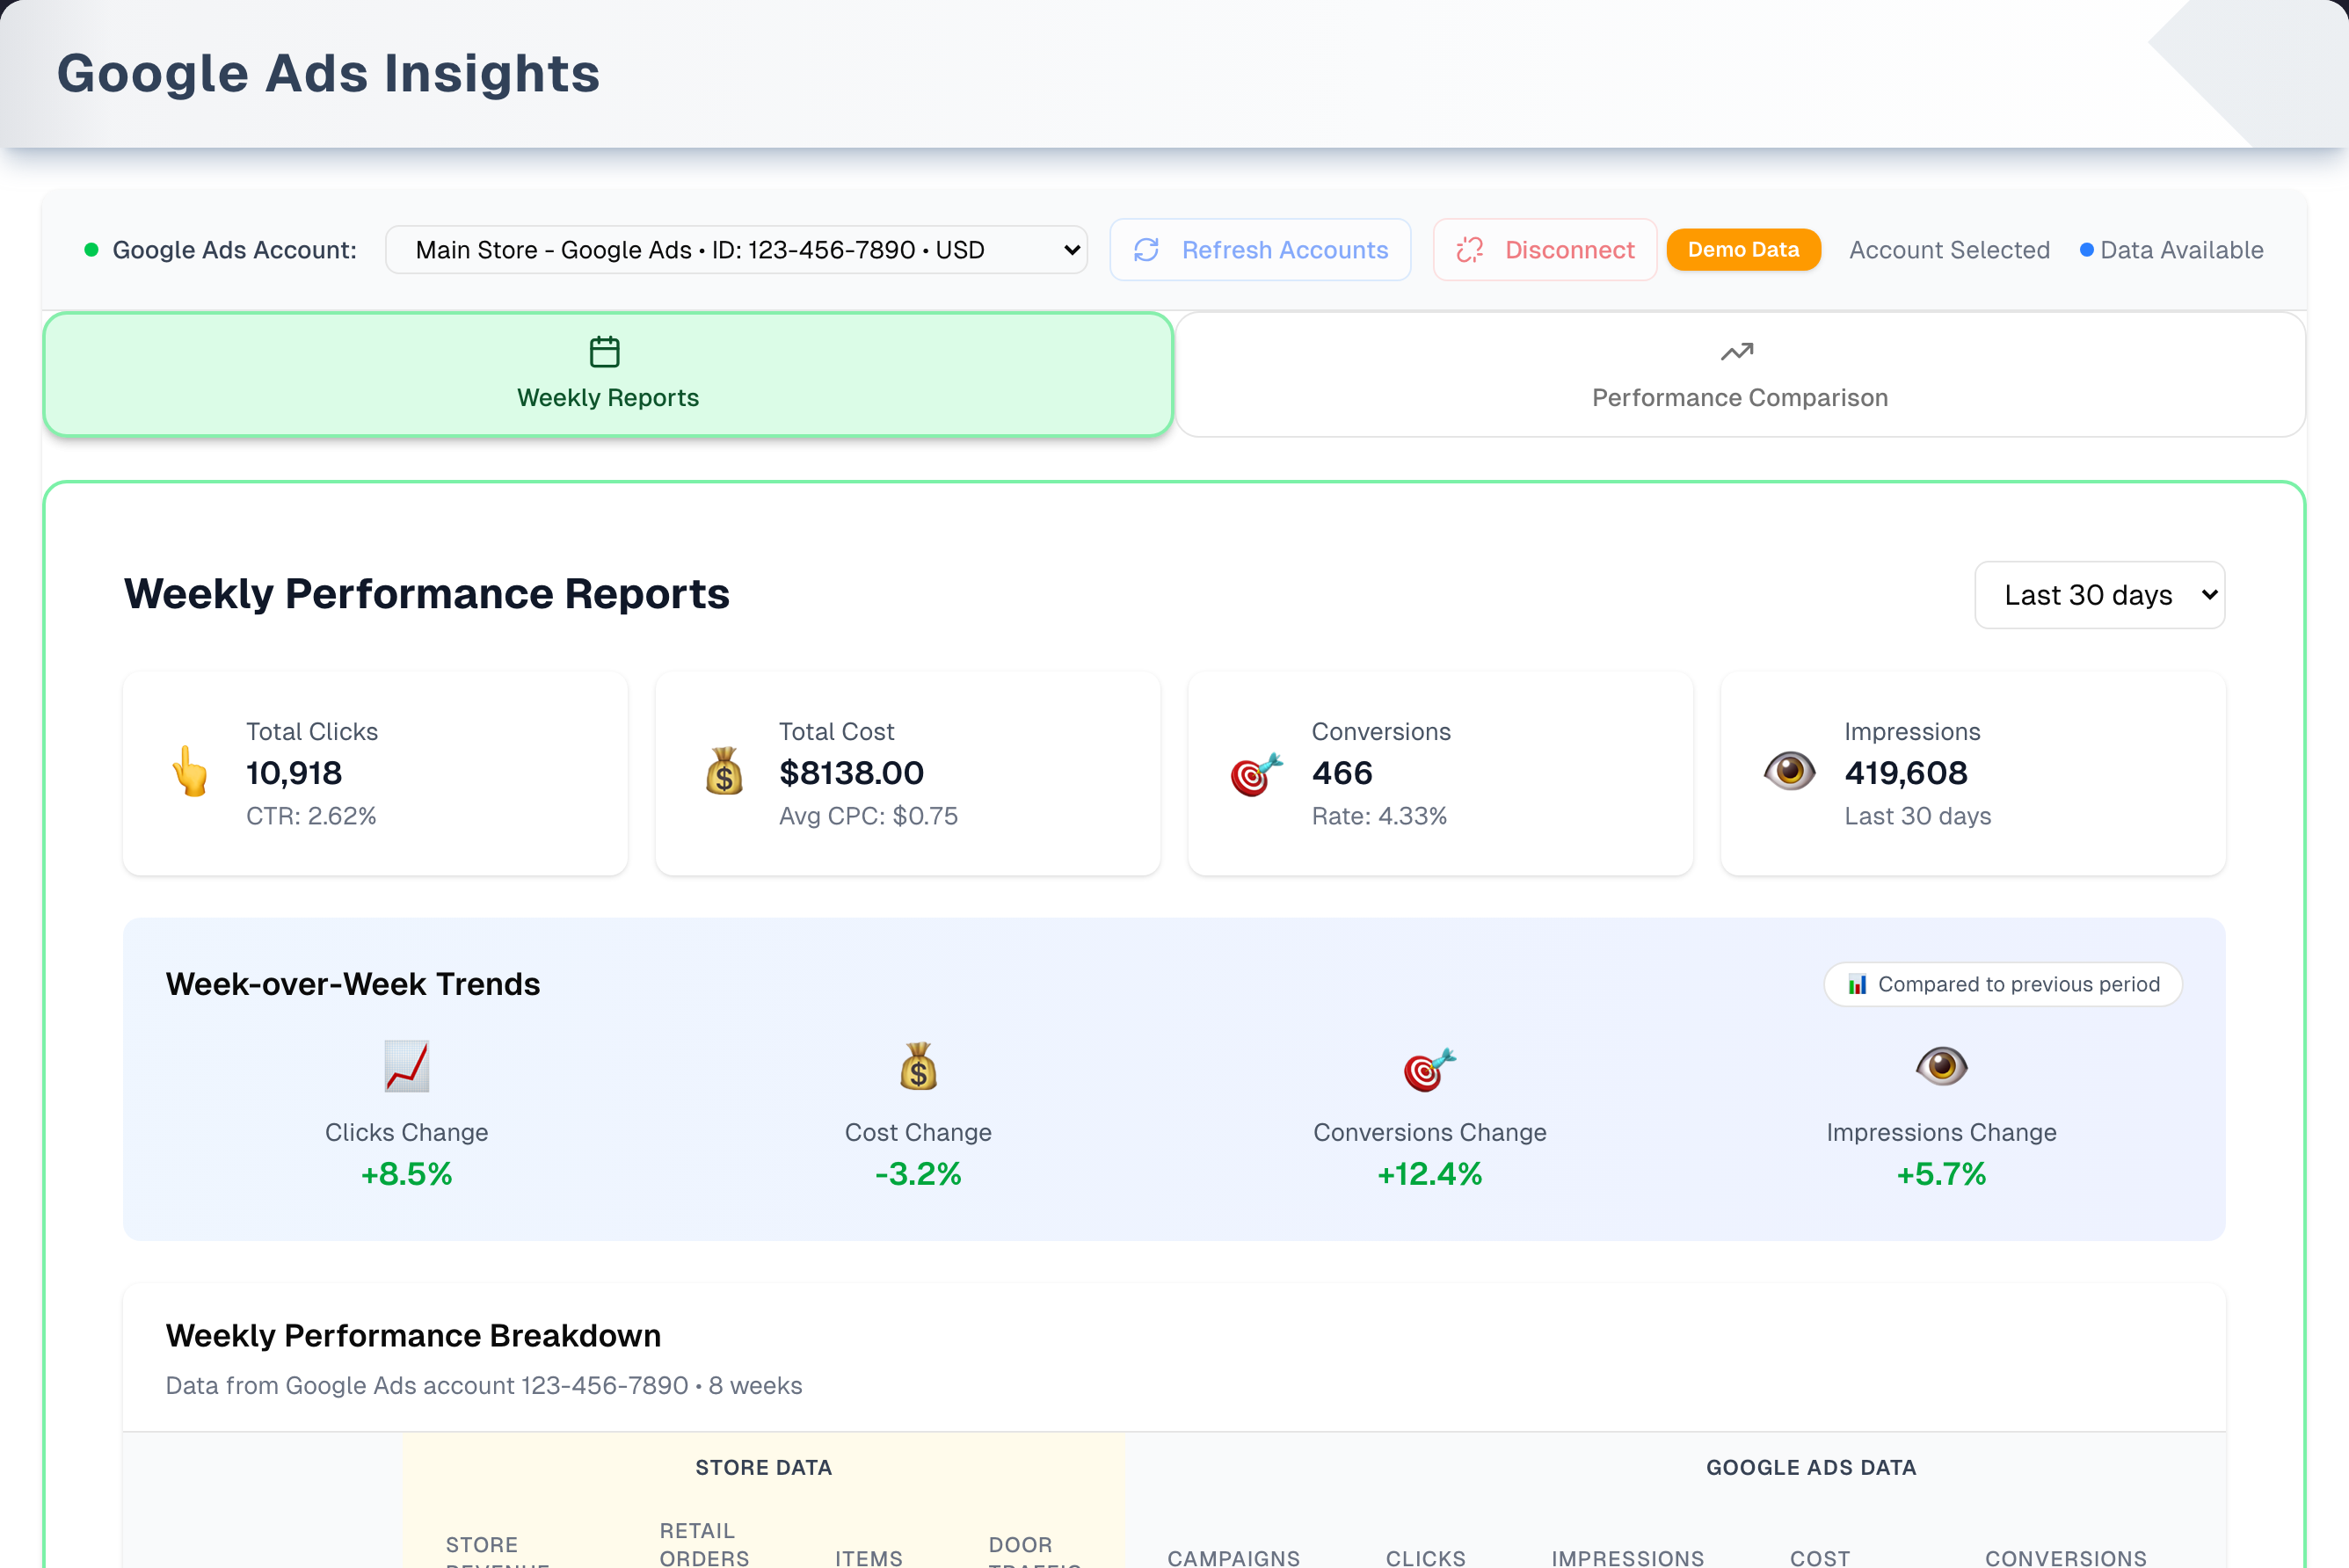
Task: Click the Impressions value 419,608
Action: 1905,773
